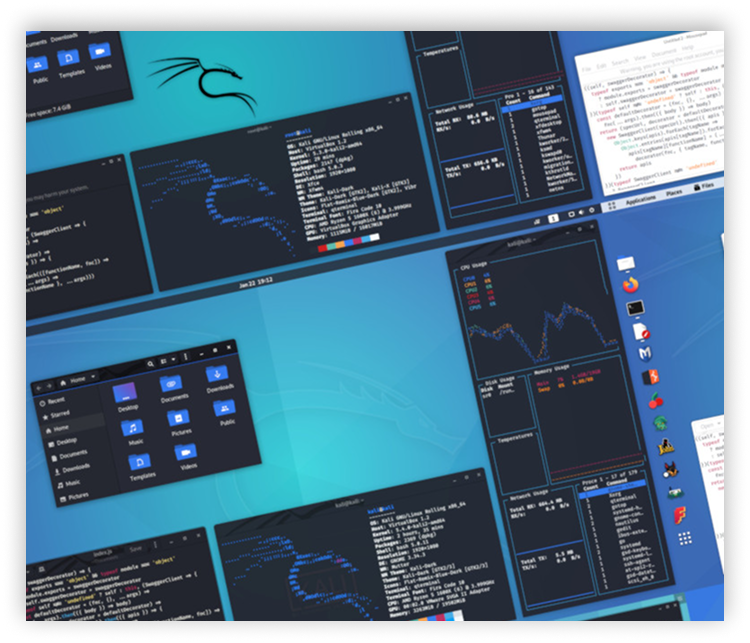Open view options dropdown arrow in file manager
Image resolution: width=750 pixels, height=643 pixels.
(x=173, y=359)
